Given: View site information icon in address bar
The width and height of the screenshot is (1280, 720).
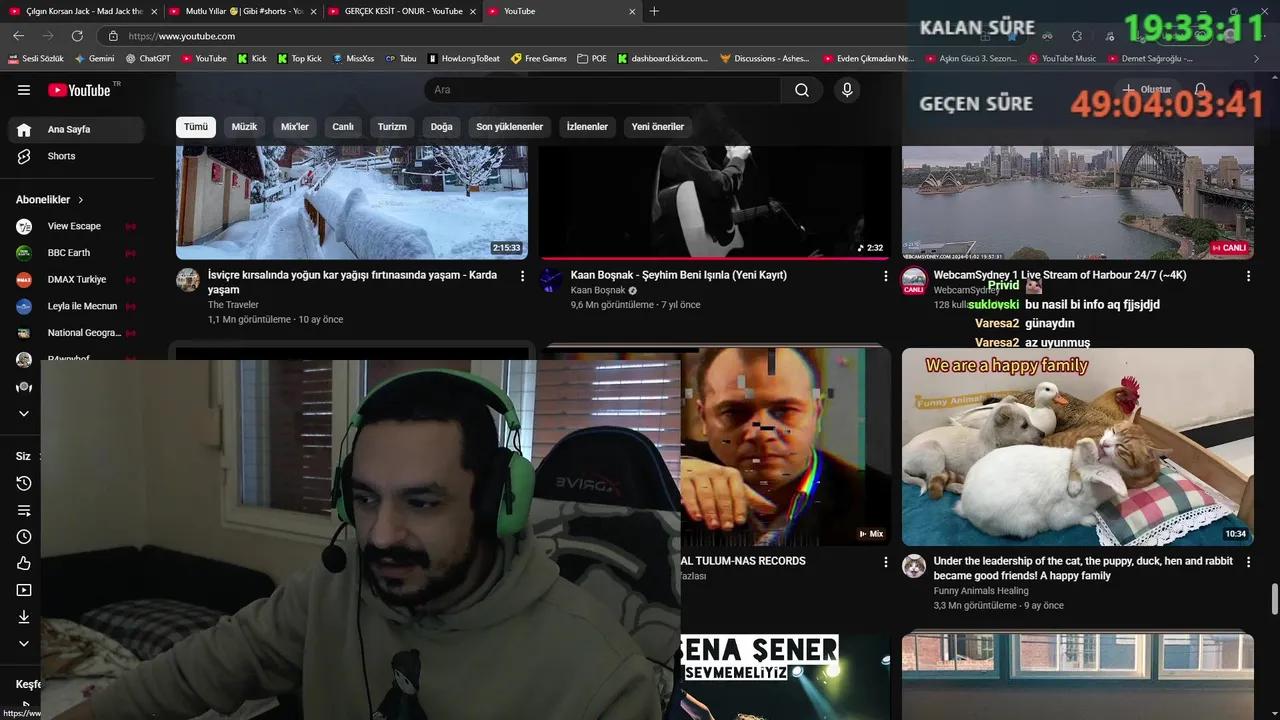Looking at the screenshot, I should (112, 36).
